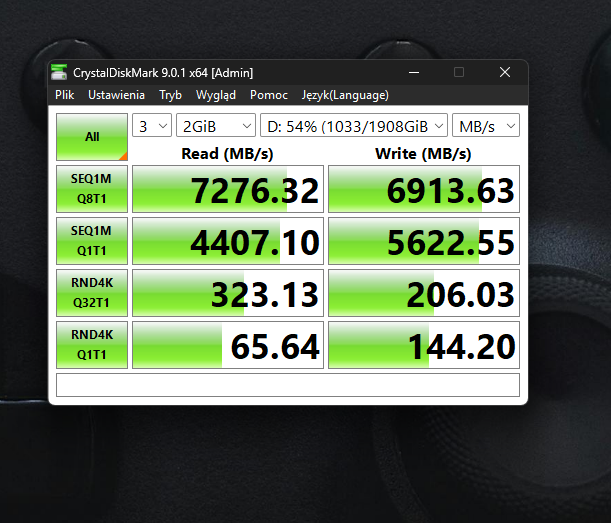The height and width of the screenshot is (523, 611).
Task: Open the test count dropdown showing 3
Action: click(x=152, y=125)
